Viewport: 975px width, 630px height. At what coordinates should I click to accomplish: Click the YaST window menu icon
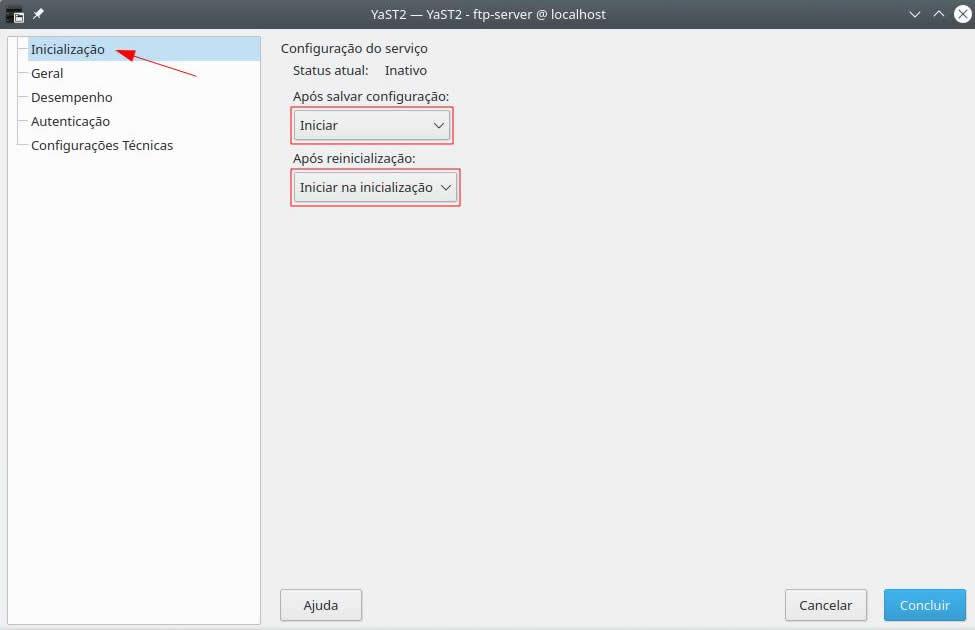click(x=15, y=14)
